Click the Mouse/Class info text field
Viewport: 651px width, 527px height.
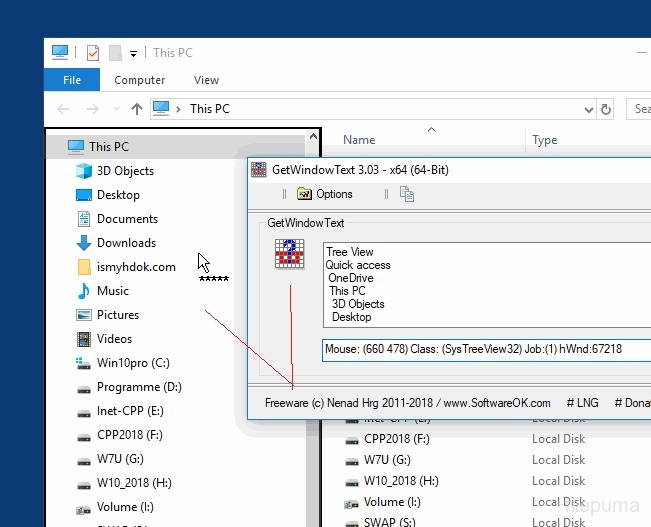[485, 350]
